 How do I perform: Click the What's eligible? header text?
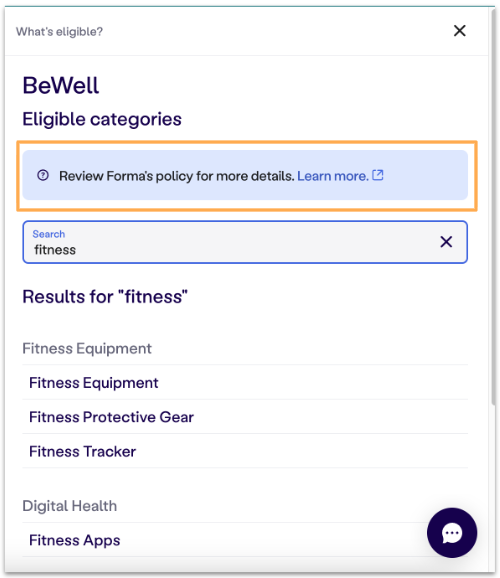59,32
